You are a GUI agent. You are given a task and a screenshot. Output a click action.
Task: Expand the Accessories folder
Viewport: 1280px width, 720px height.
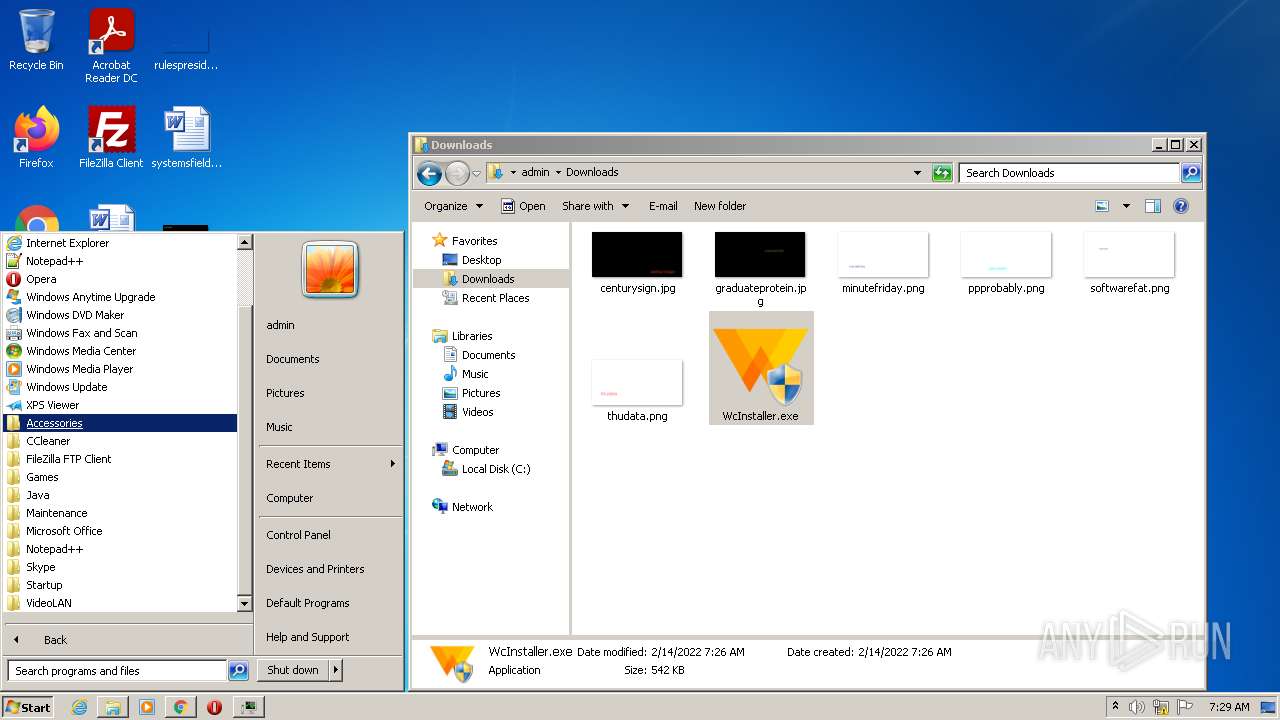coord(120,423)
